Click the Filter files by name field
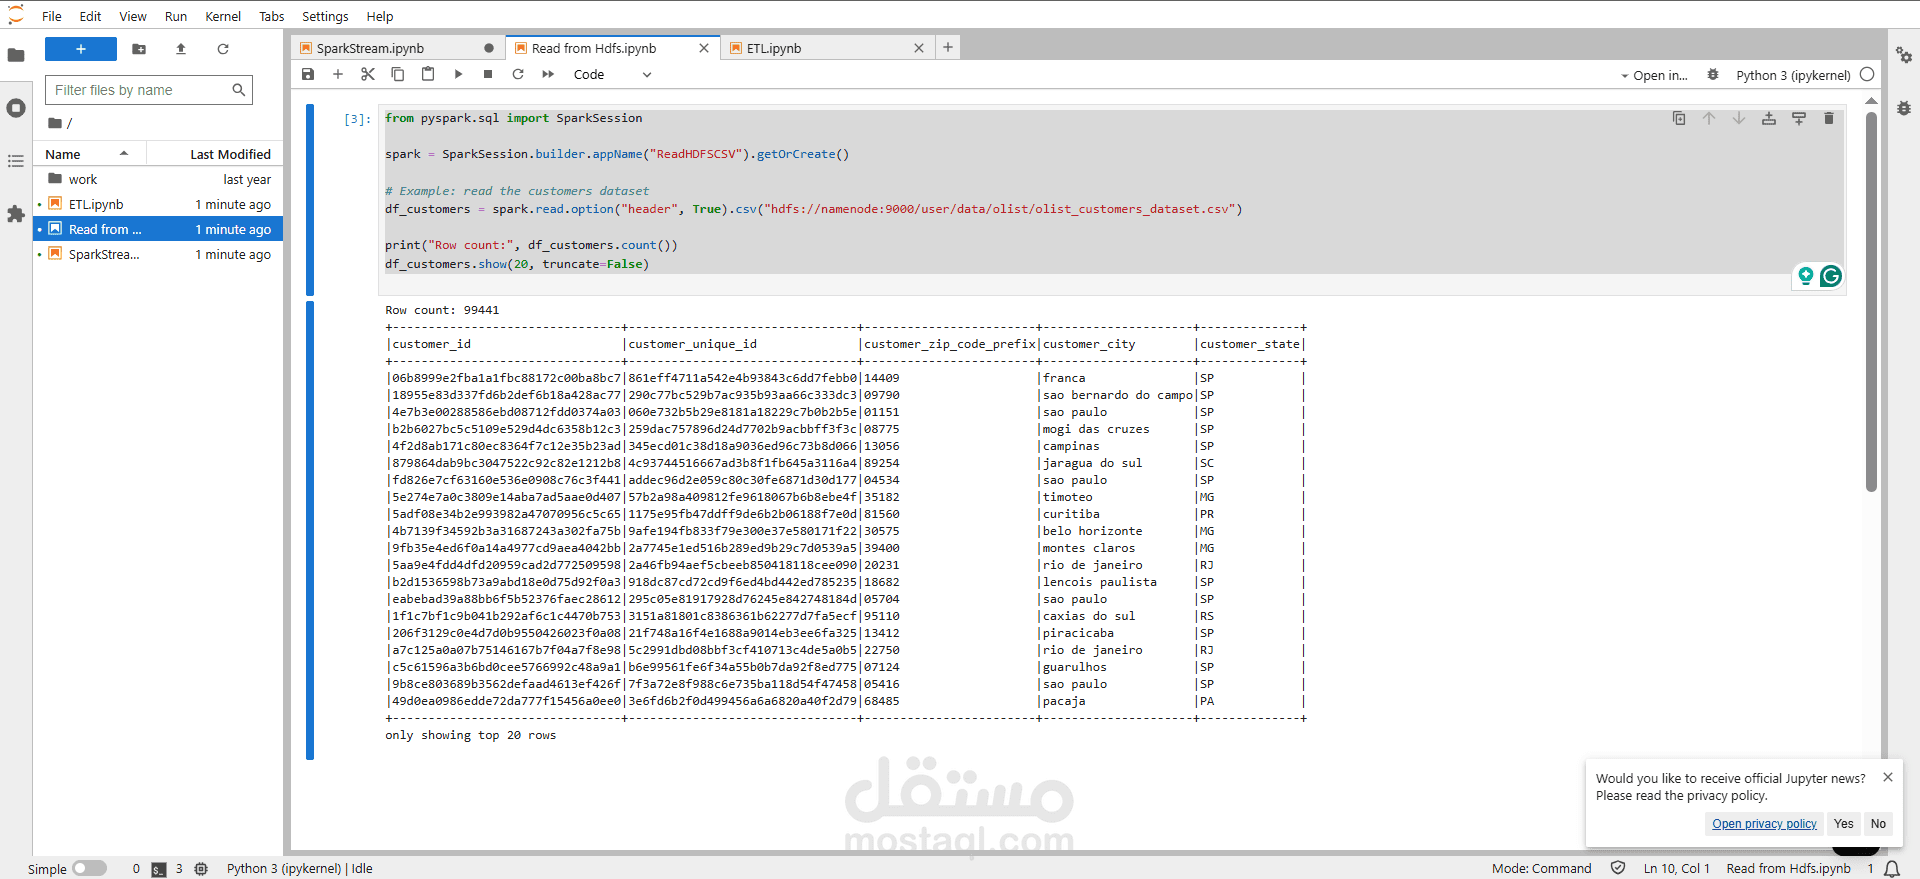 [x=149, y=90]
